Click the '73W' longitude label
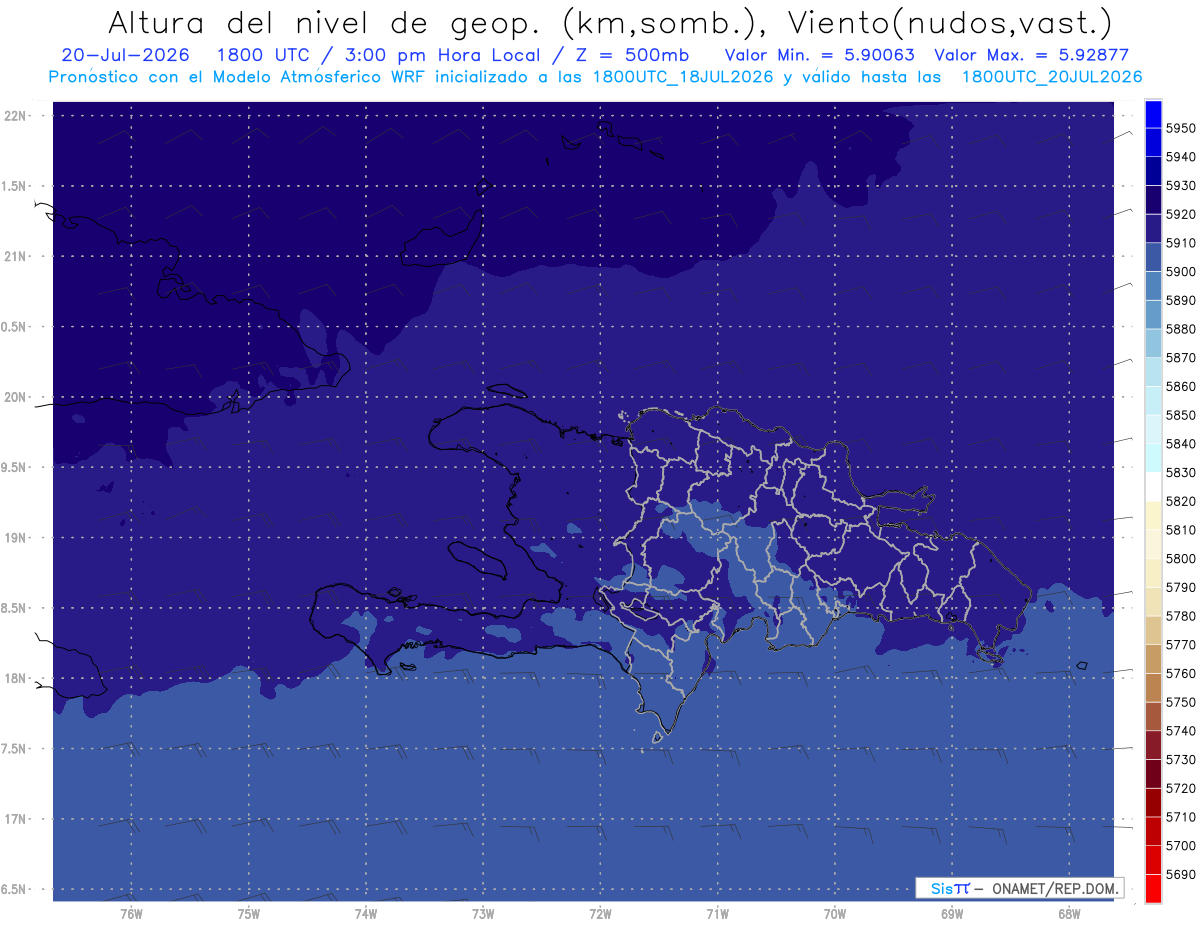1200x927 pixels. tap(483, 913)
